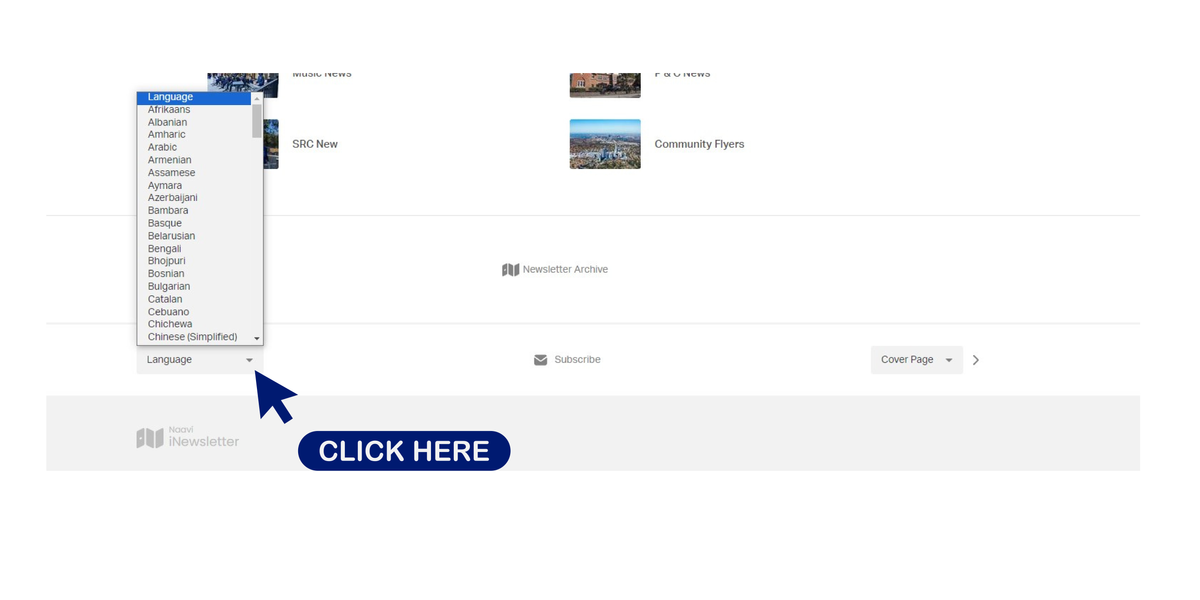This screenshot has width=1200, height=600.
Task: Open the Newsletter Archive link
Action: click(x=565, y=270)
